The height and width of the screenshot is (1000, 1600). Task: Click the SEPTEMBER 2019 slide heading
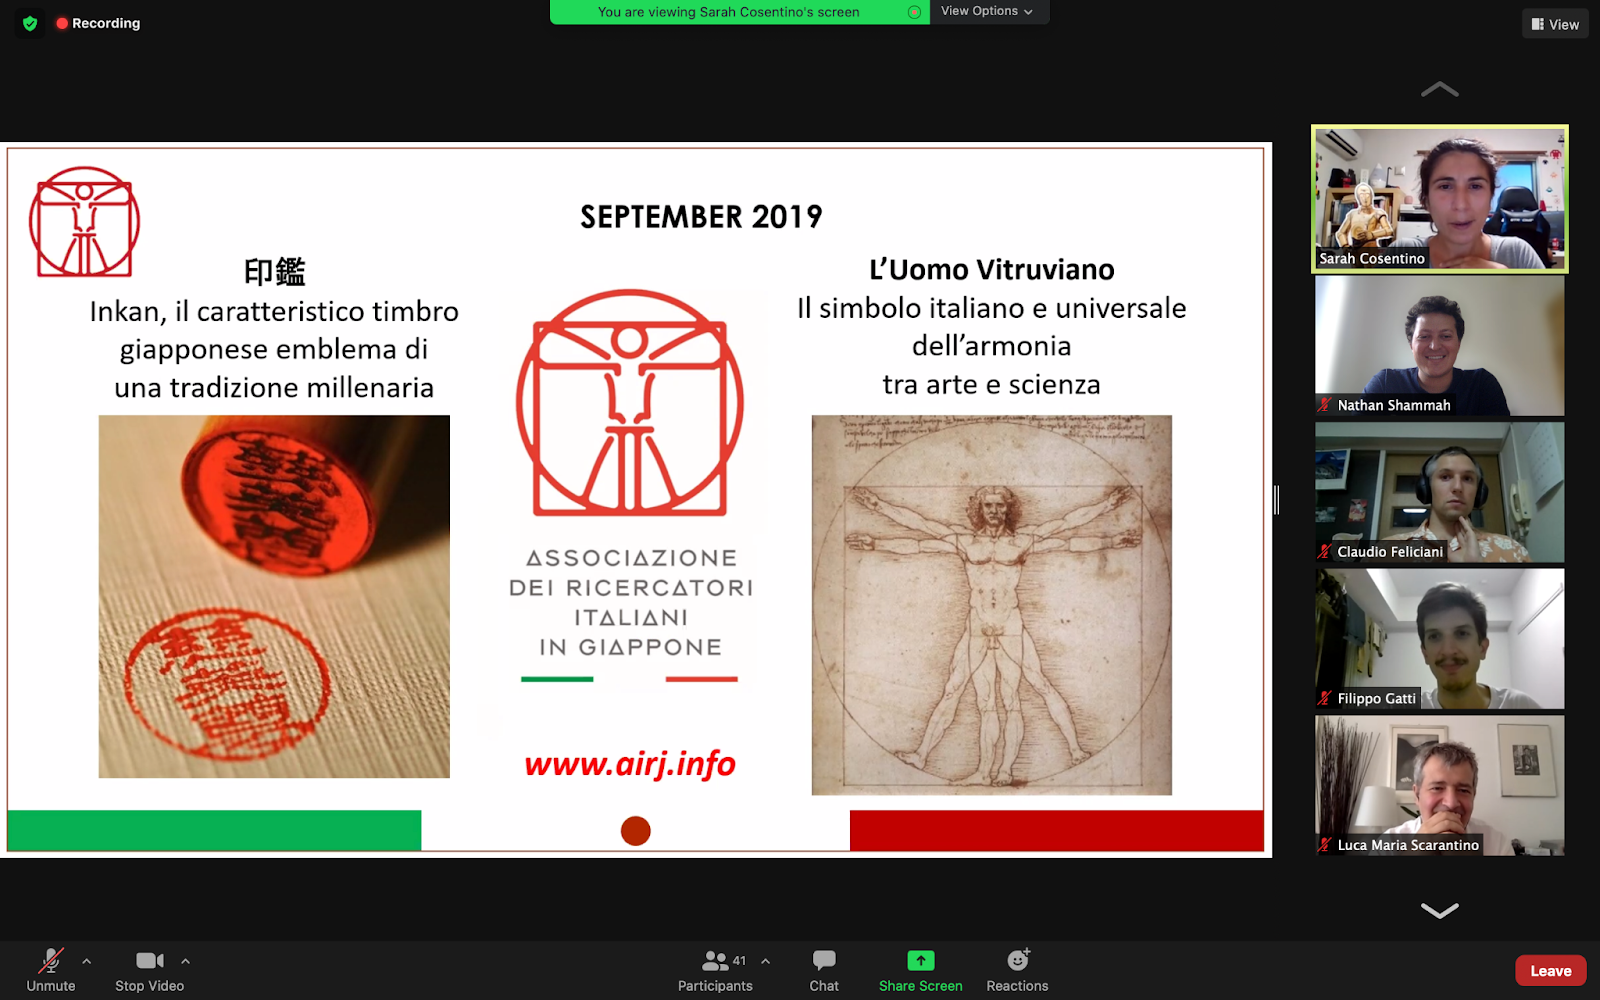(x=701, y=217)
